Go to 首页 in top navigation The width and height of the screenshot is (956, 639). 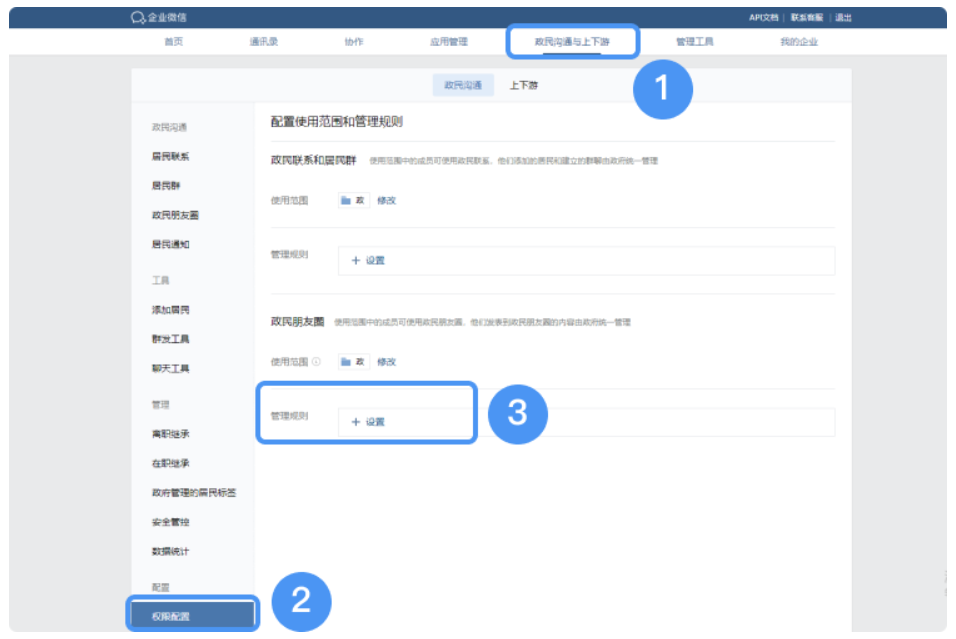[x=173, y=42]
